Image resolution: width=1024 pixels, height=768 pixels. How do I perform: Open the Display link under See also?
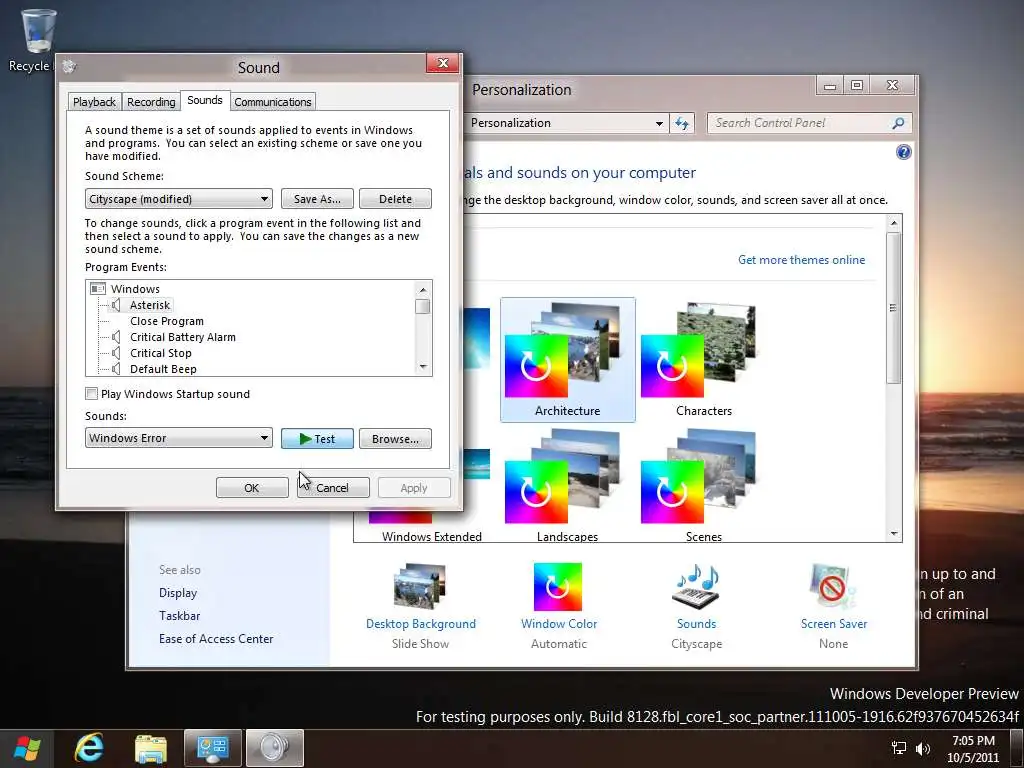[178, 593]
